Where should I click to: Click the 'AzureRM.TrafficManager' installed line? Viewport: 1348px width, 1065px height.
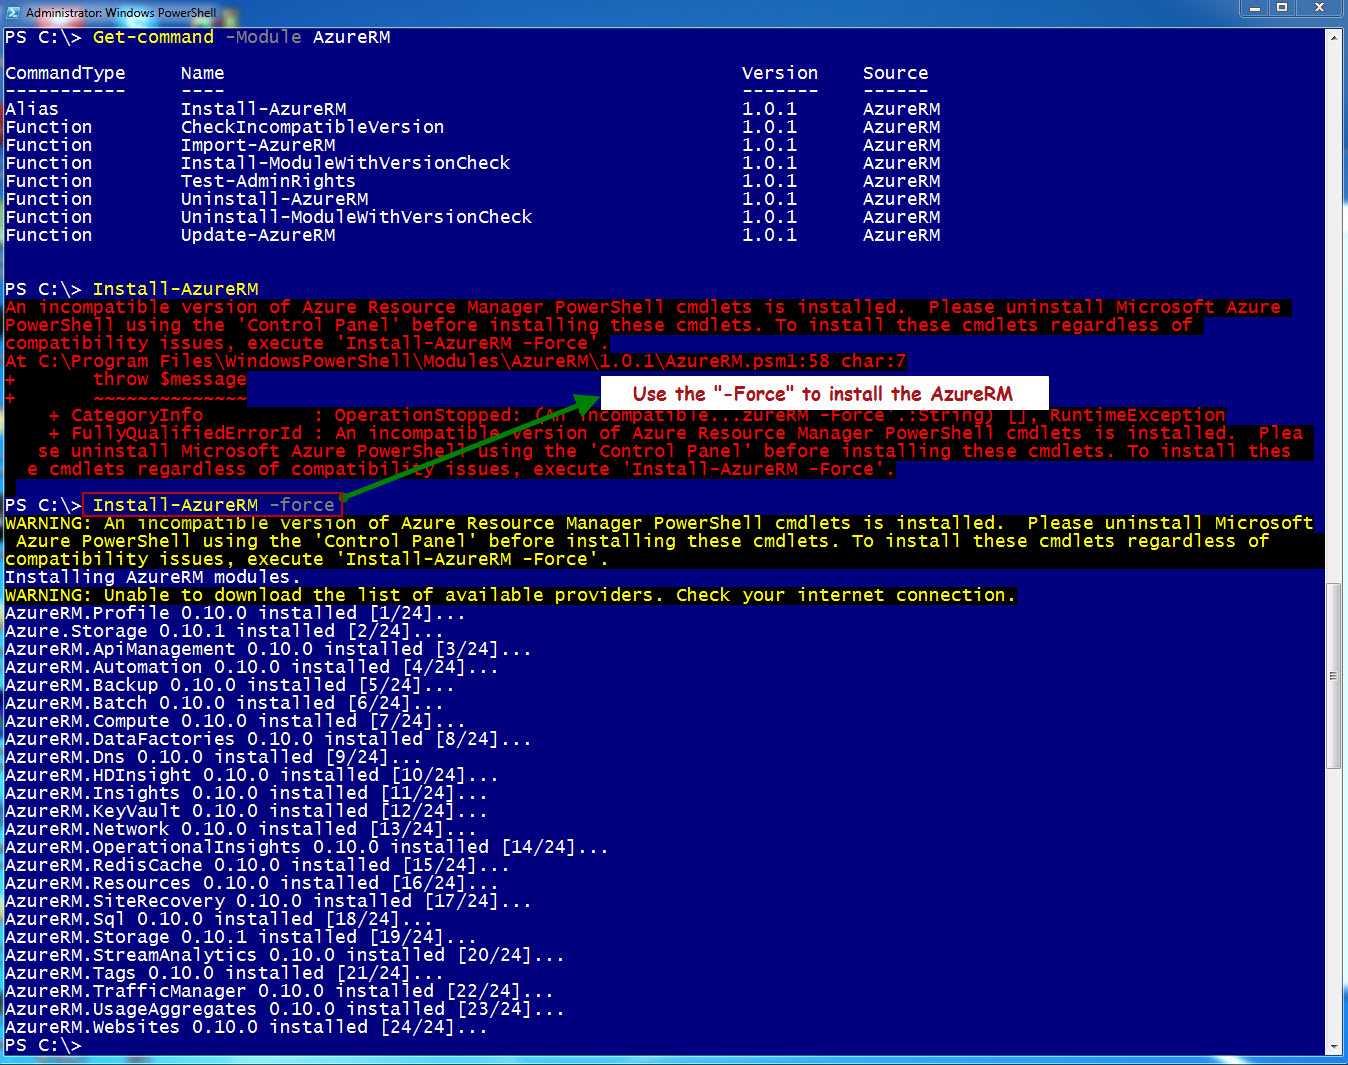pyautogui.click(x=279, y=991)
